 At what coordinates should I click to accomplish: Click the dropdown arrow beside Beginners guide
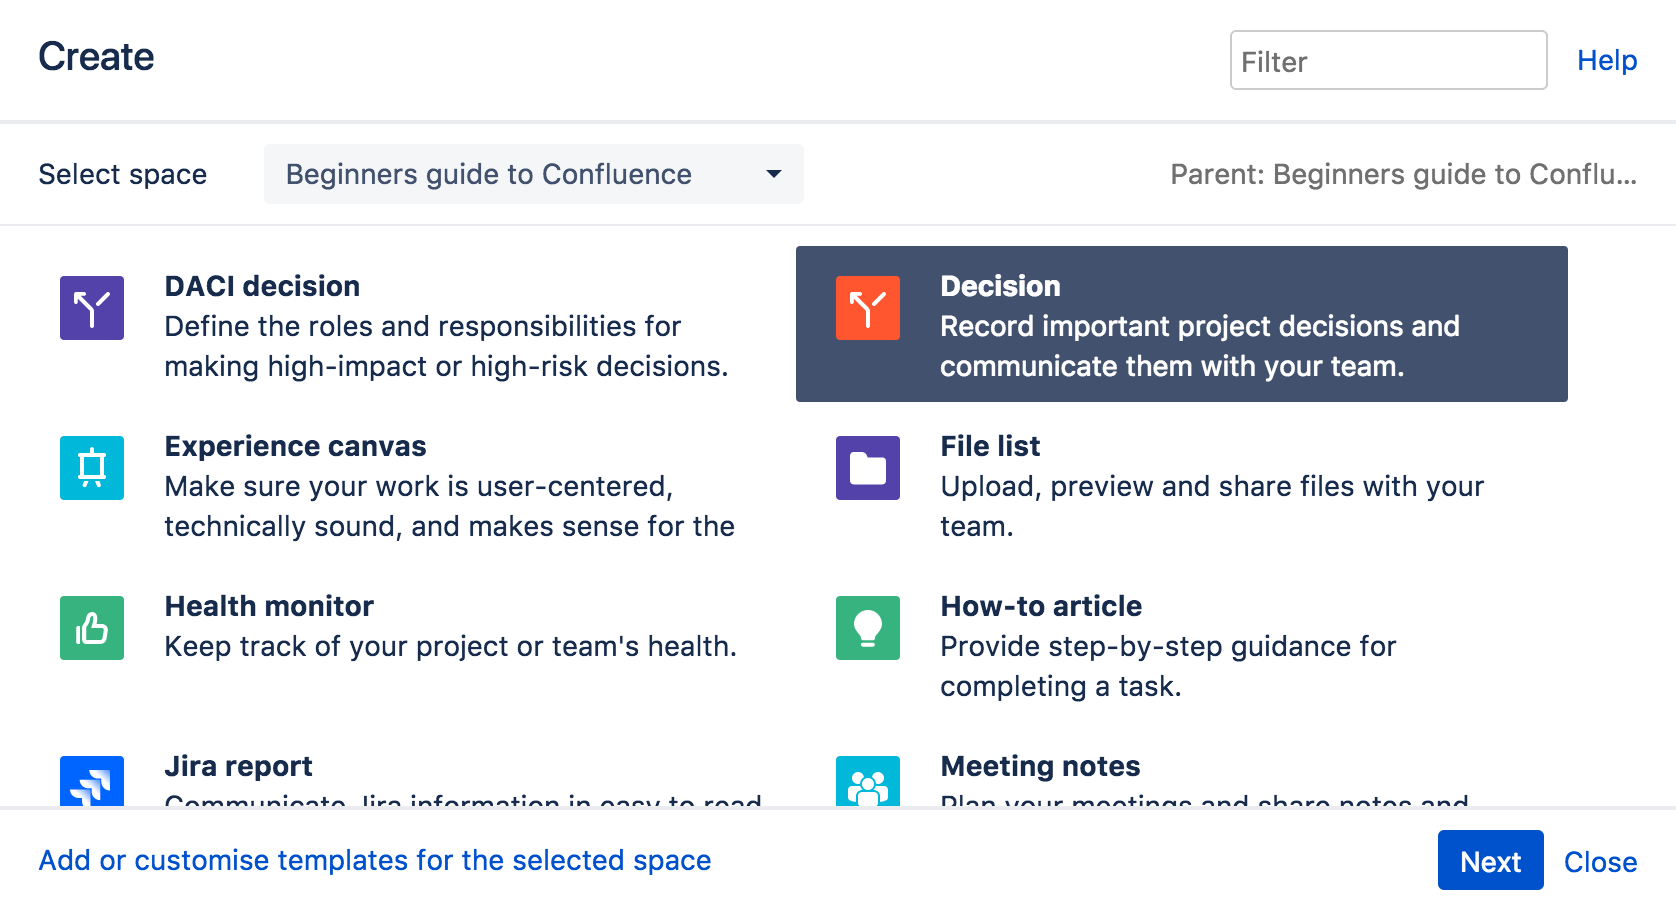click(x=773, y=174)
